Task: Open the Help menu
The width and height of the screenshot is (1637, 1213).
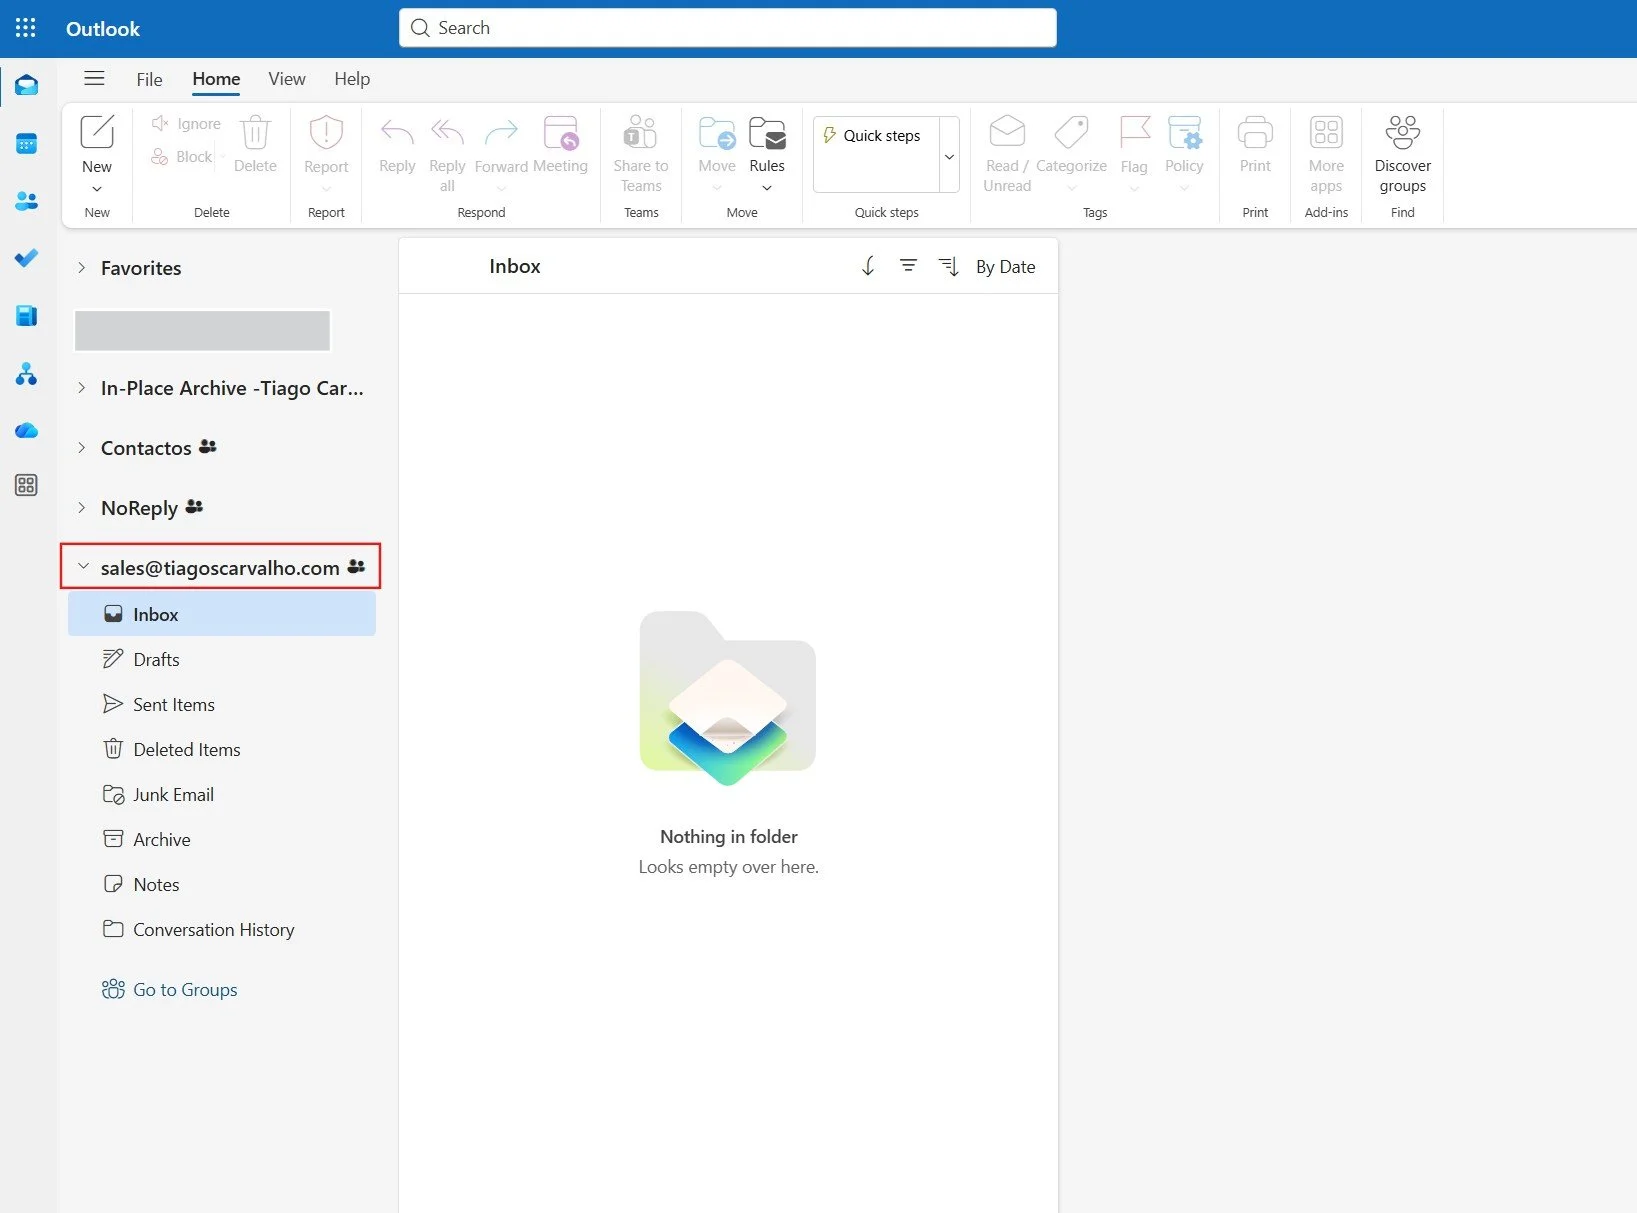Action: [x=352, y=79]
